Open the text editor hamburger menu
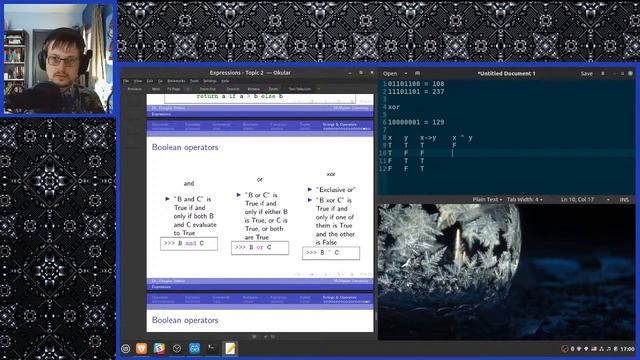The width and height of the screenshot is (640, 360). click(x=602, y=73)
